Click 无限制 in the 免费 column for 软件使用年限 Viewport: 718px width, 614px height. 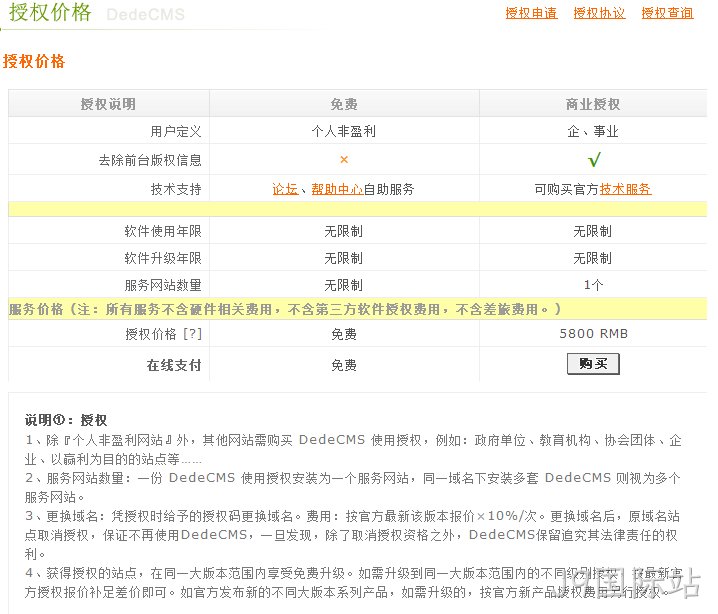343,231
